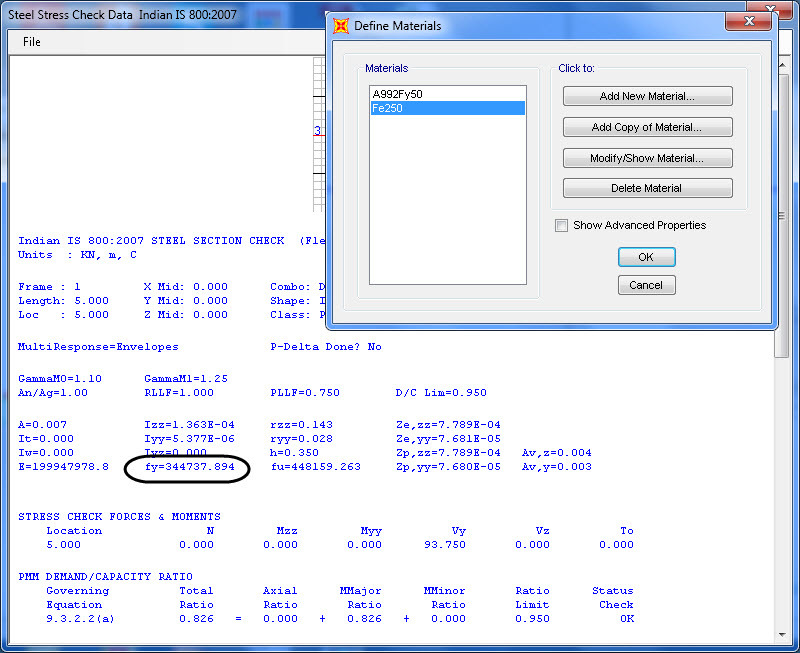Click the rzz=0.143 value
Screen dimensions: 800x653
tap(301, 424)
